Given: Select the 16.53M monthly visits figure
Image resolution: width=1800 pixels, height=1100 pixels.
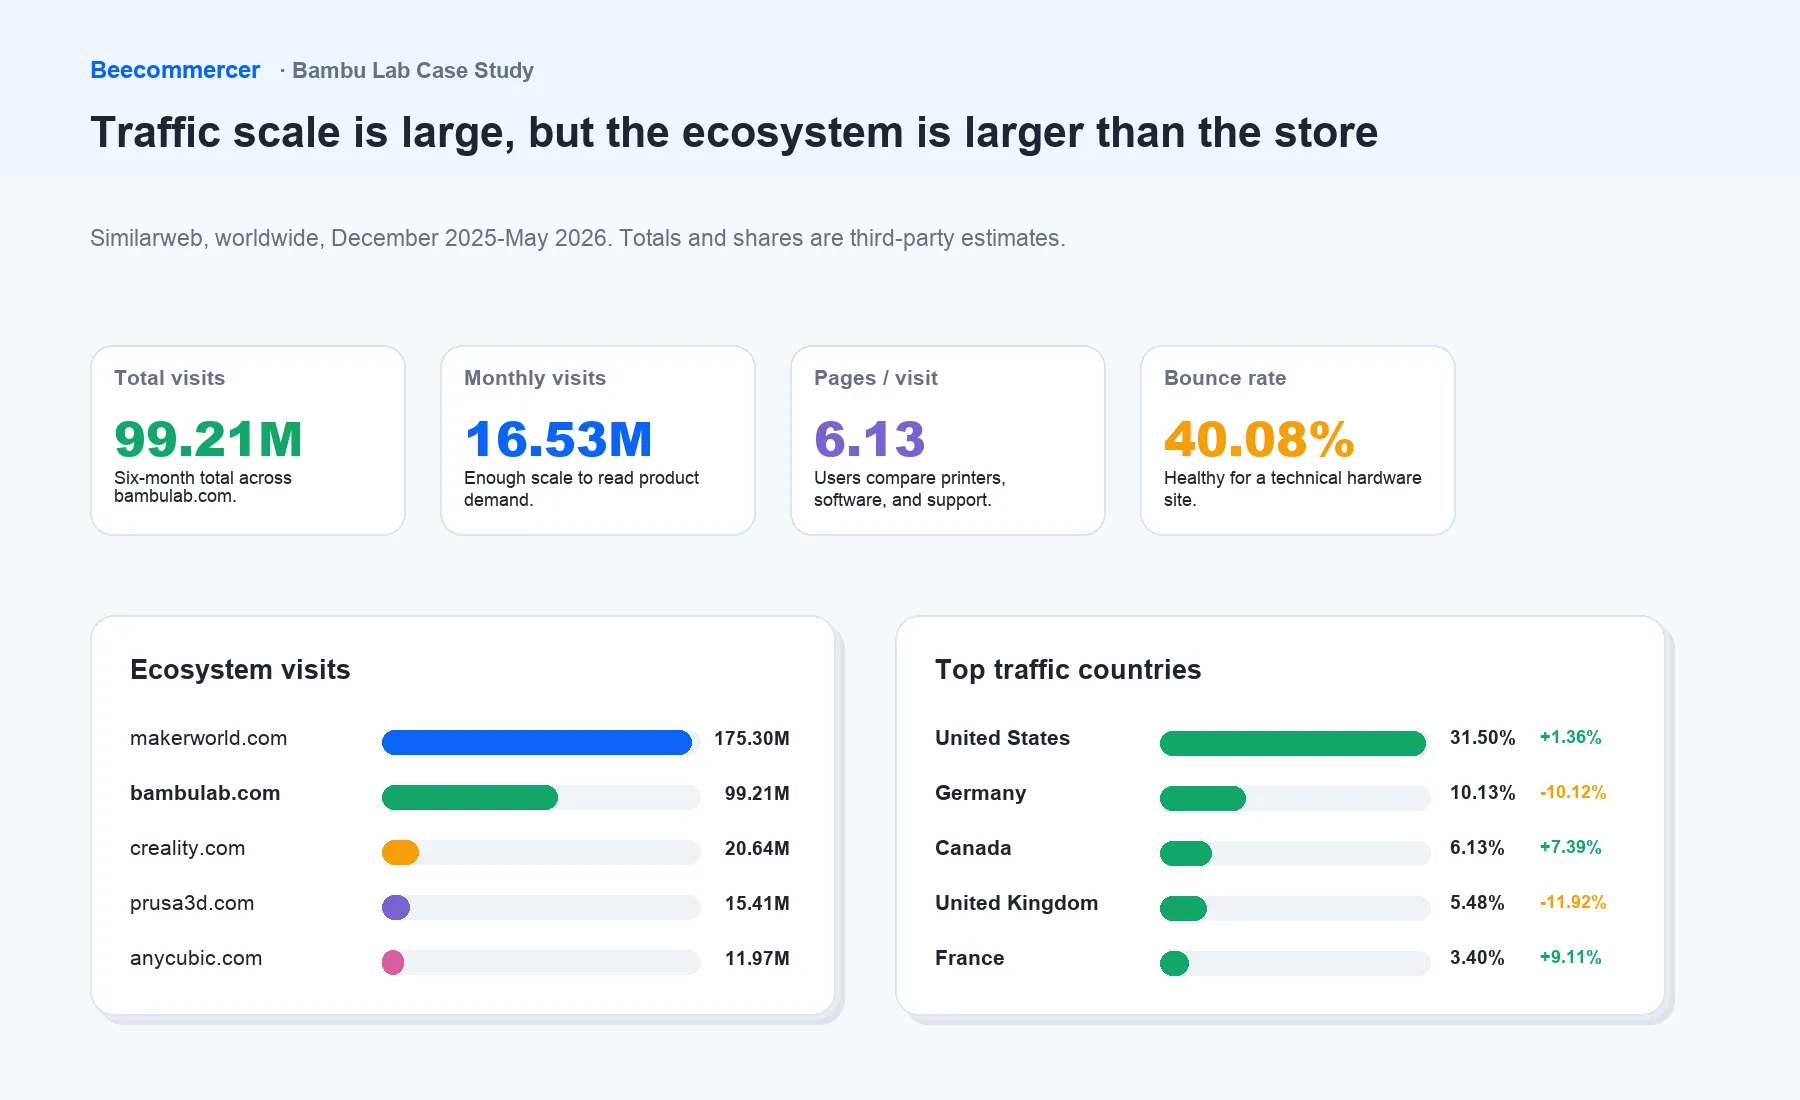Looking at the screenshot, I should tap(558, 439).
